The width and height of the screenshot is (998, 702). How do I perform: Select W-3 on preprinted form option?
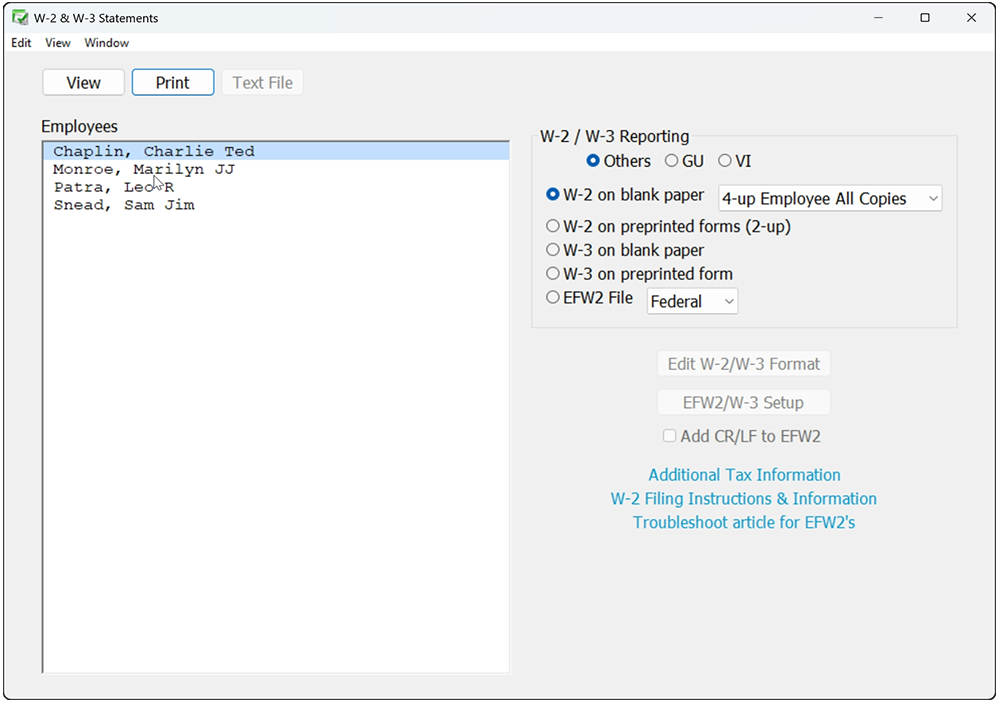pos(552,274)
